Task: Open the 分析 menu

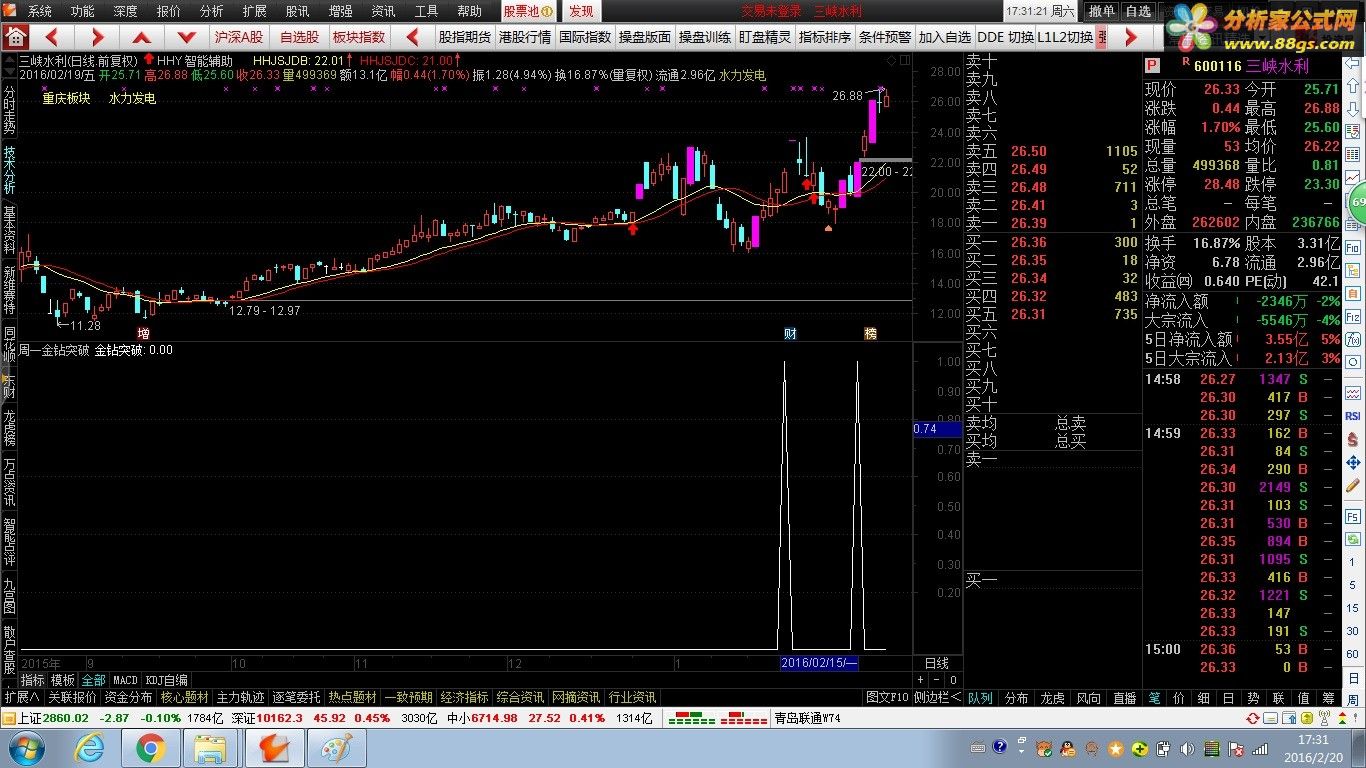Action: click(x=211, y=11)
